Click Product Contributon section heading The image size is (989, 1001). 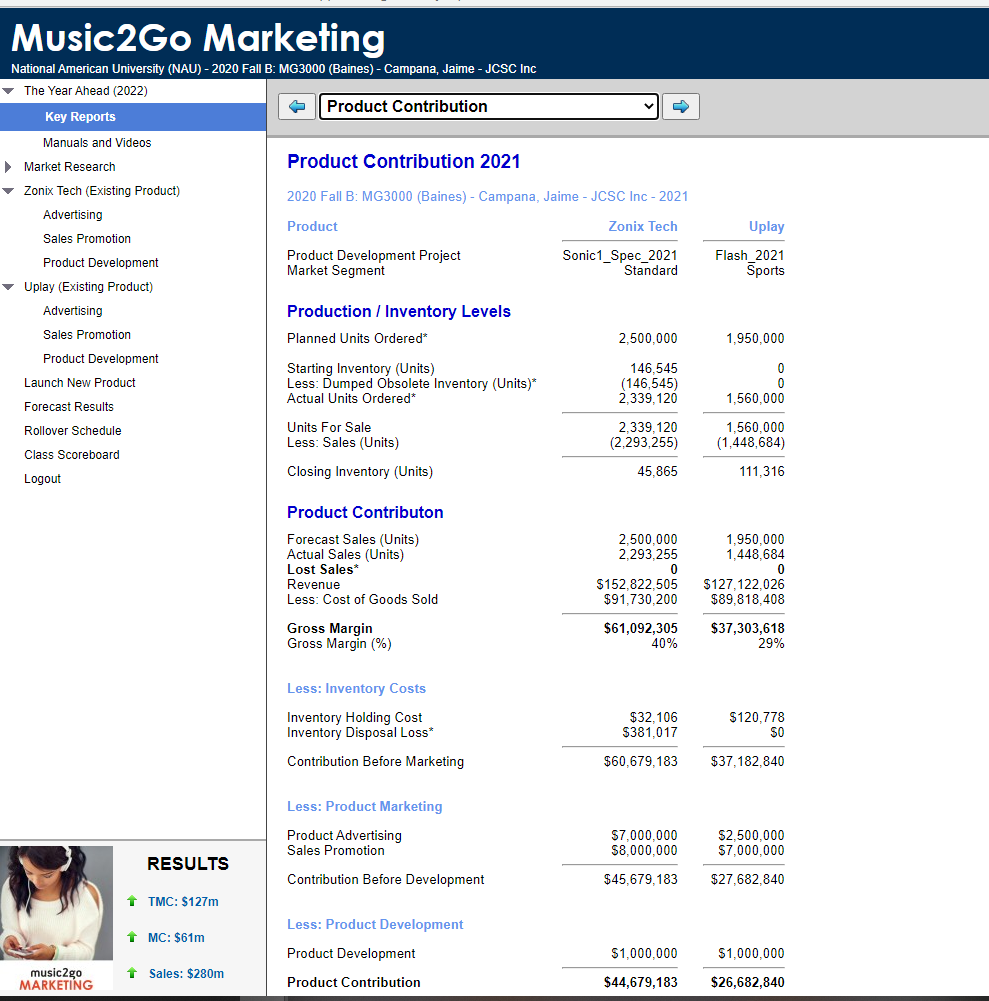point(365,513)
